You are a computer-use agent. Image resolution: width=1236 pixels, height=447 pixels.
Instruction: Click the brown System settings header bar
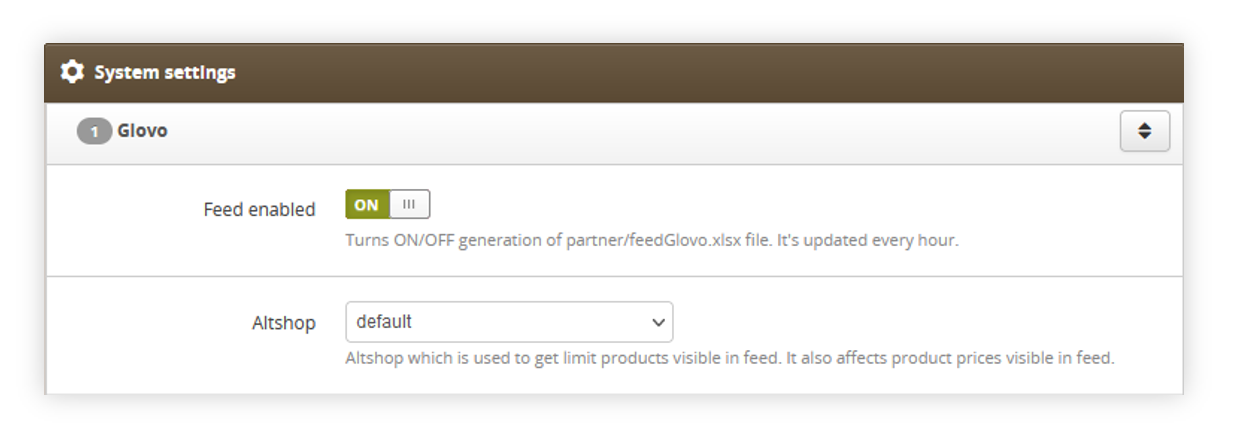(614, 73)
